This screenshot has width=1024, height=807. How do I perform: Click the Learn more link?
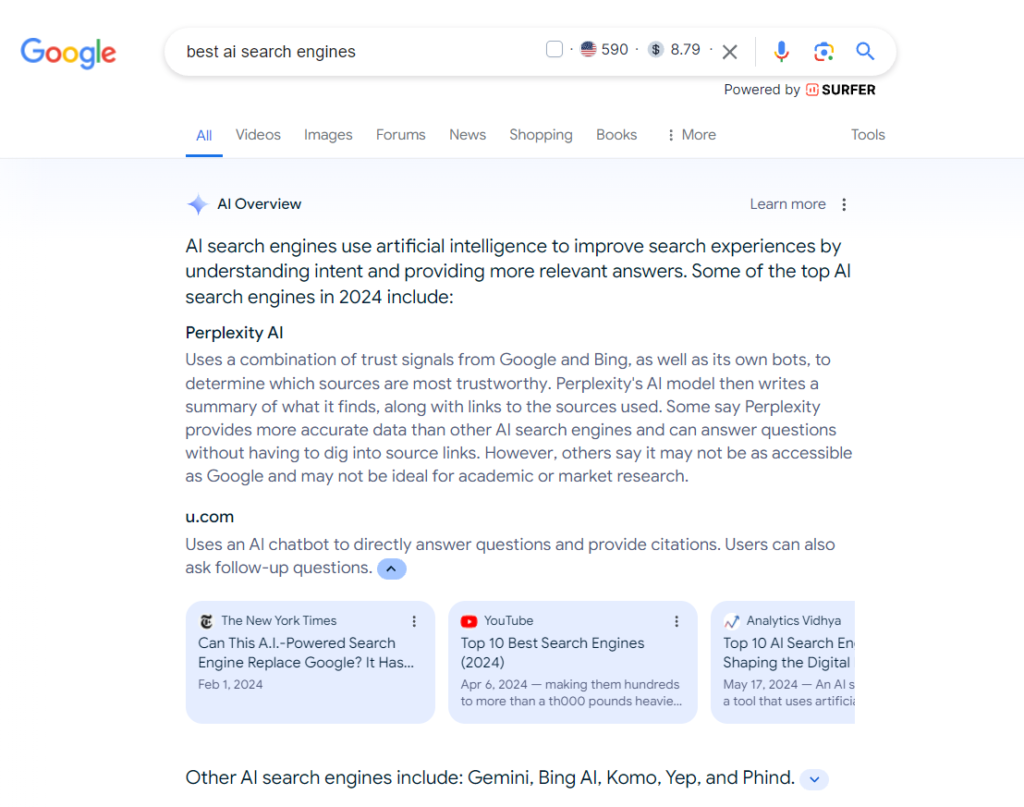click(x=787, y=204)
